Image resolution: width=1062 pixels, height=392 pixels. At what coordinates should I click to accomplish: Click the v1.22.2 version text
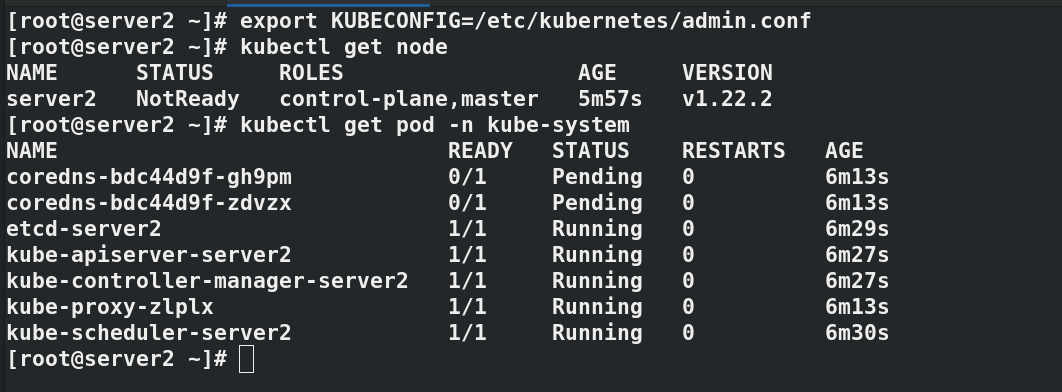(x=727, y=99)
